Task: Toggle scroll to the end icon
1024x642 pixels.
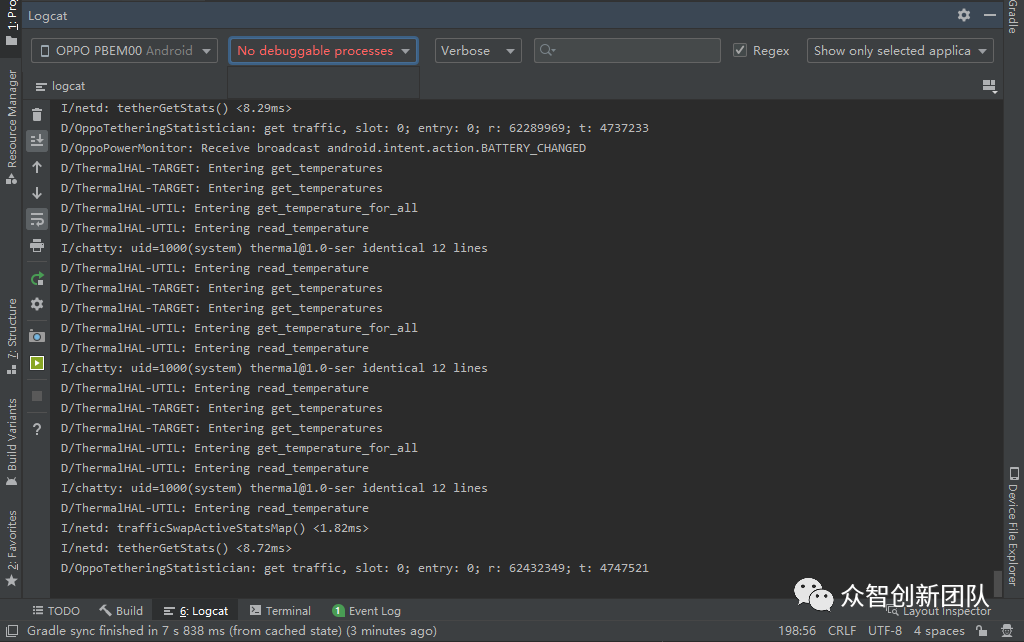Action: click(37, 140)
